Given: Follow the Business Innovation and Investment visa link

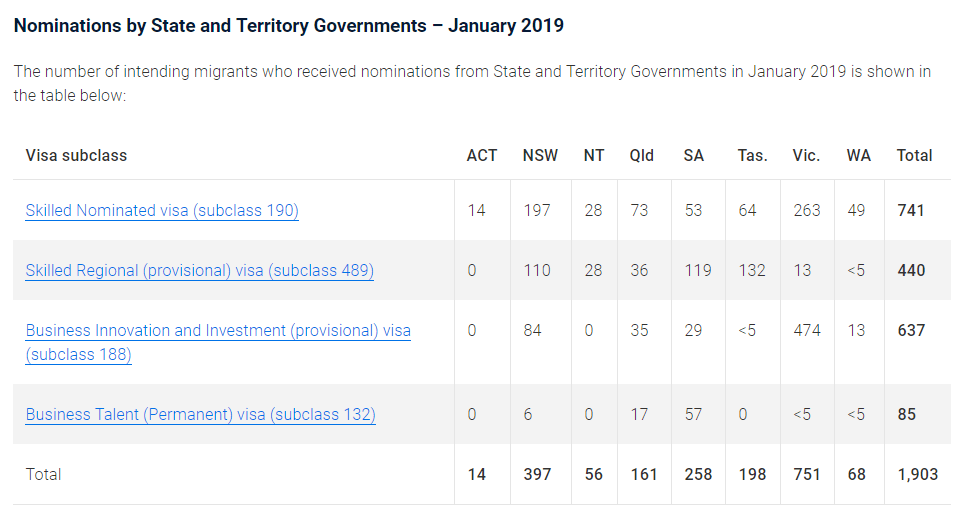Looking at the screenshot, I should [218, 331].
